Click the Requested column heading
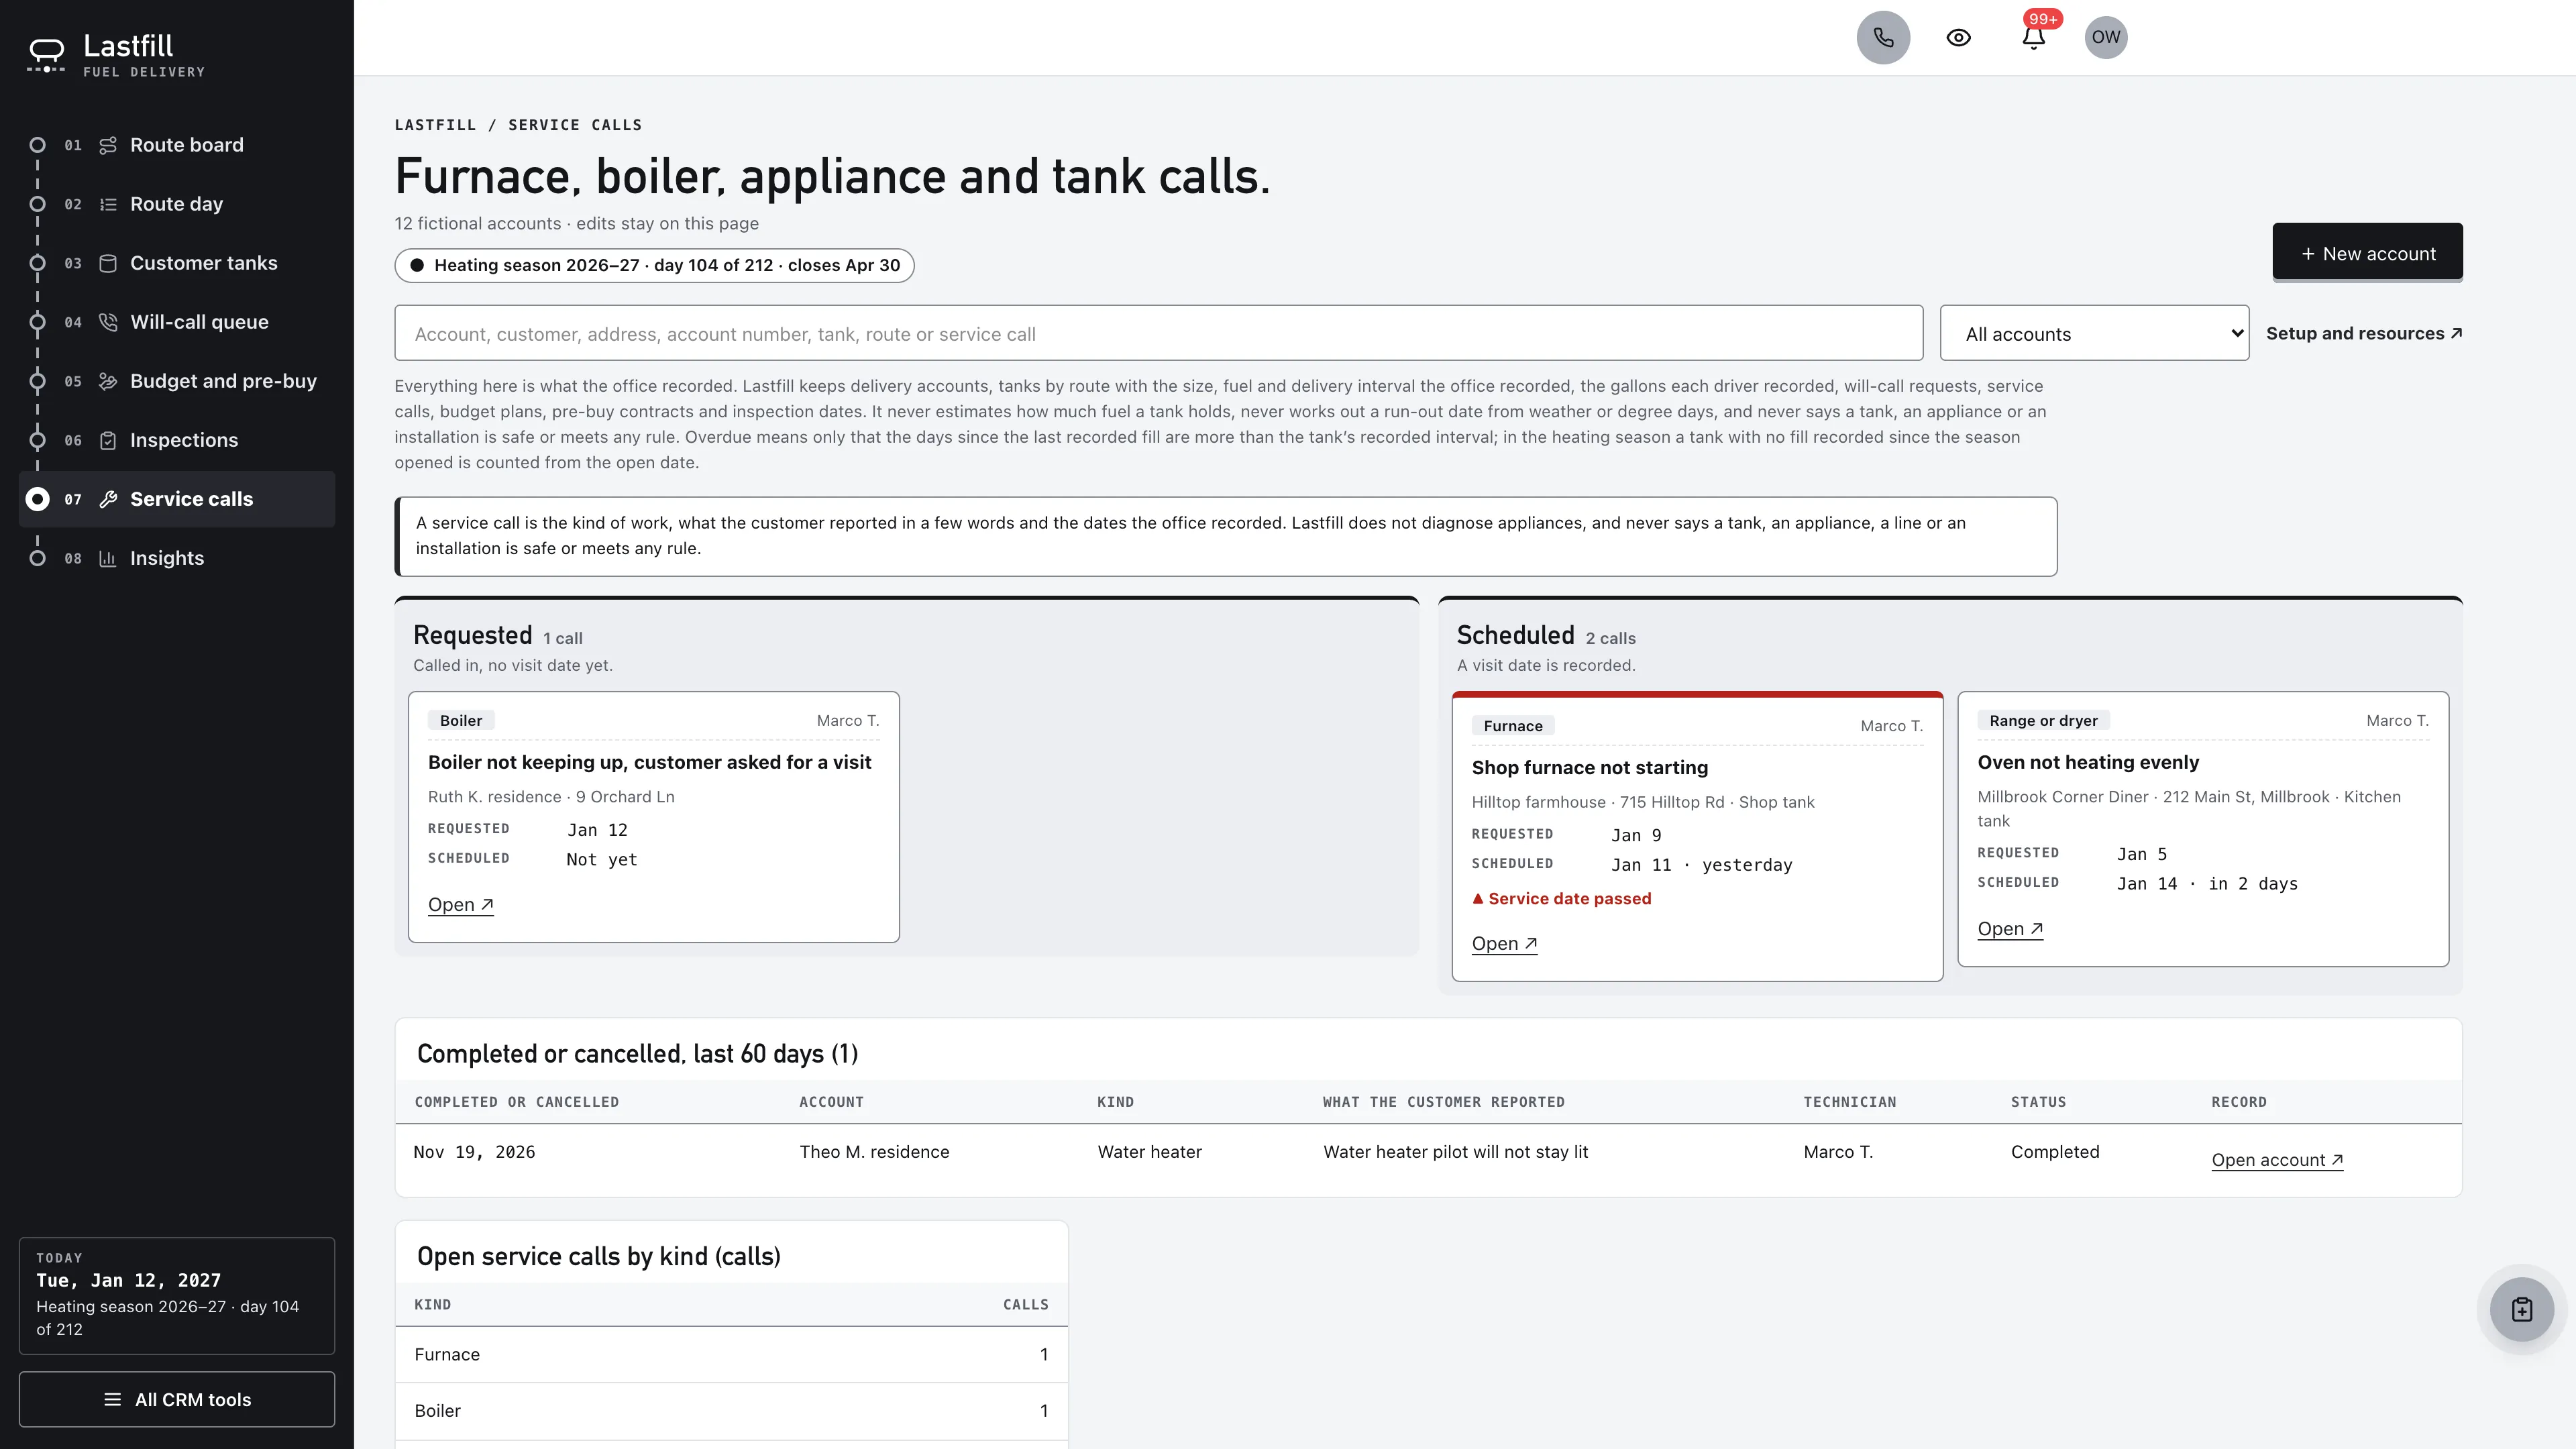The width and height of the screenshot is (2576, 1449). [x=472, y=635]
